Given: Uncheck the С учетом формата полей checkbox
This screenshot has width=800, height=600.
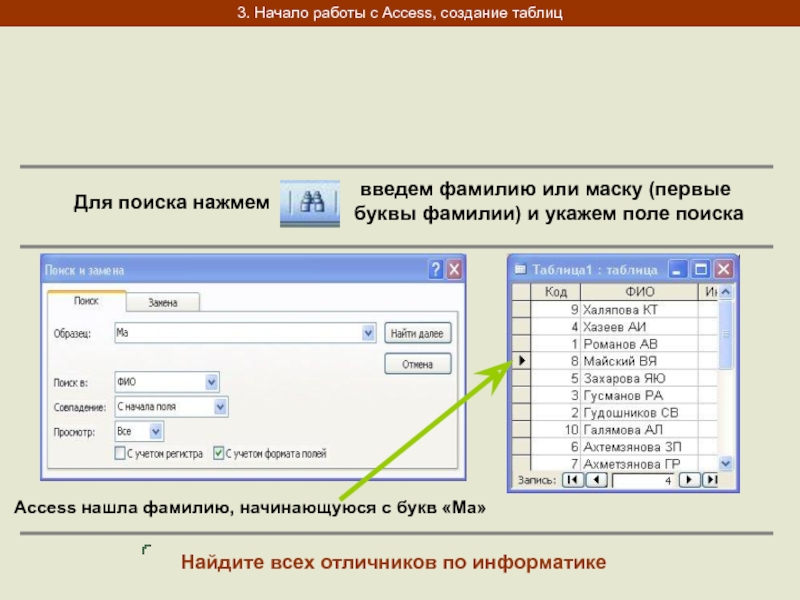Looking at the screenshot, I should tap(218, 453).
